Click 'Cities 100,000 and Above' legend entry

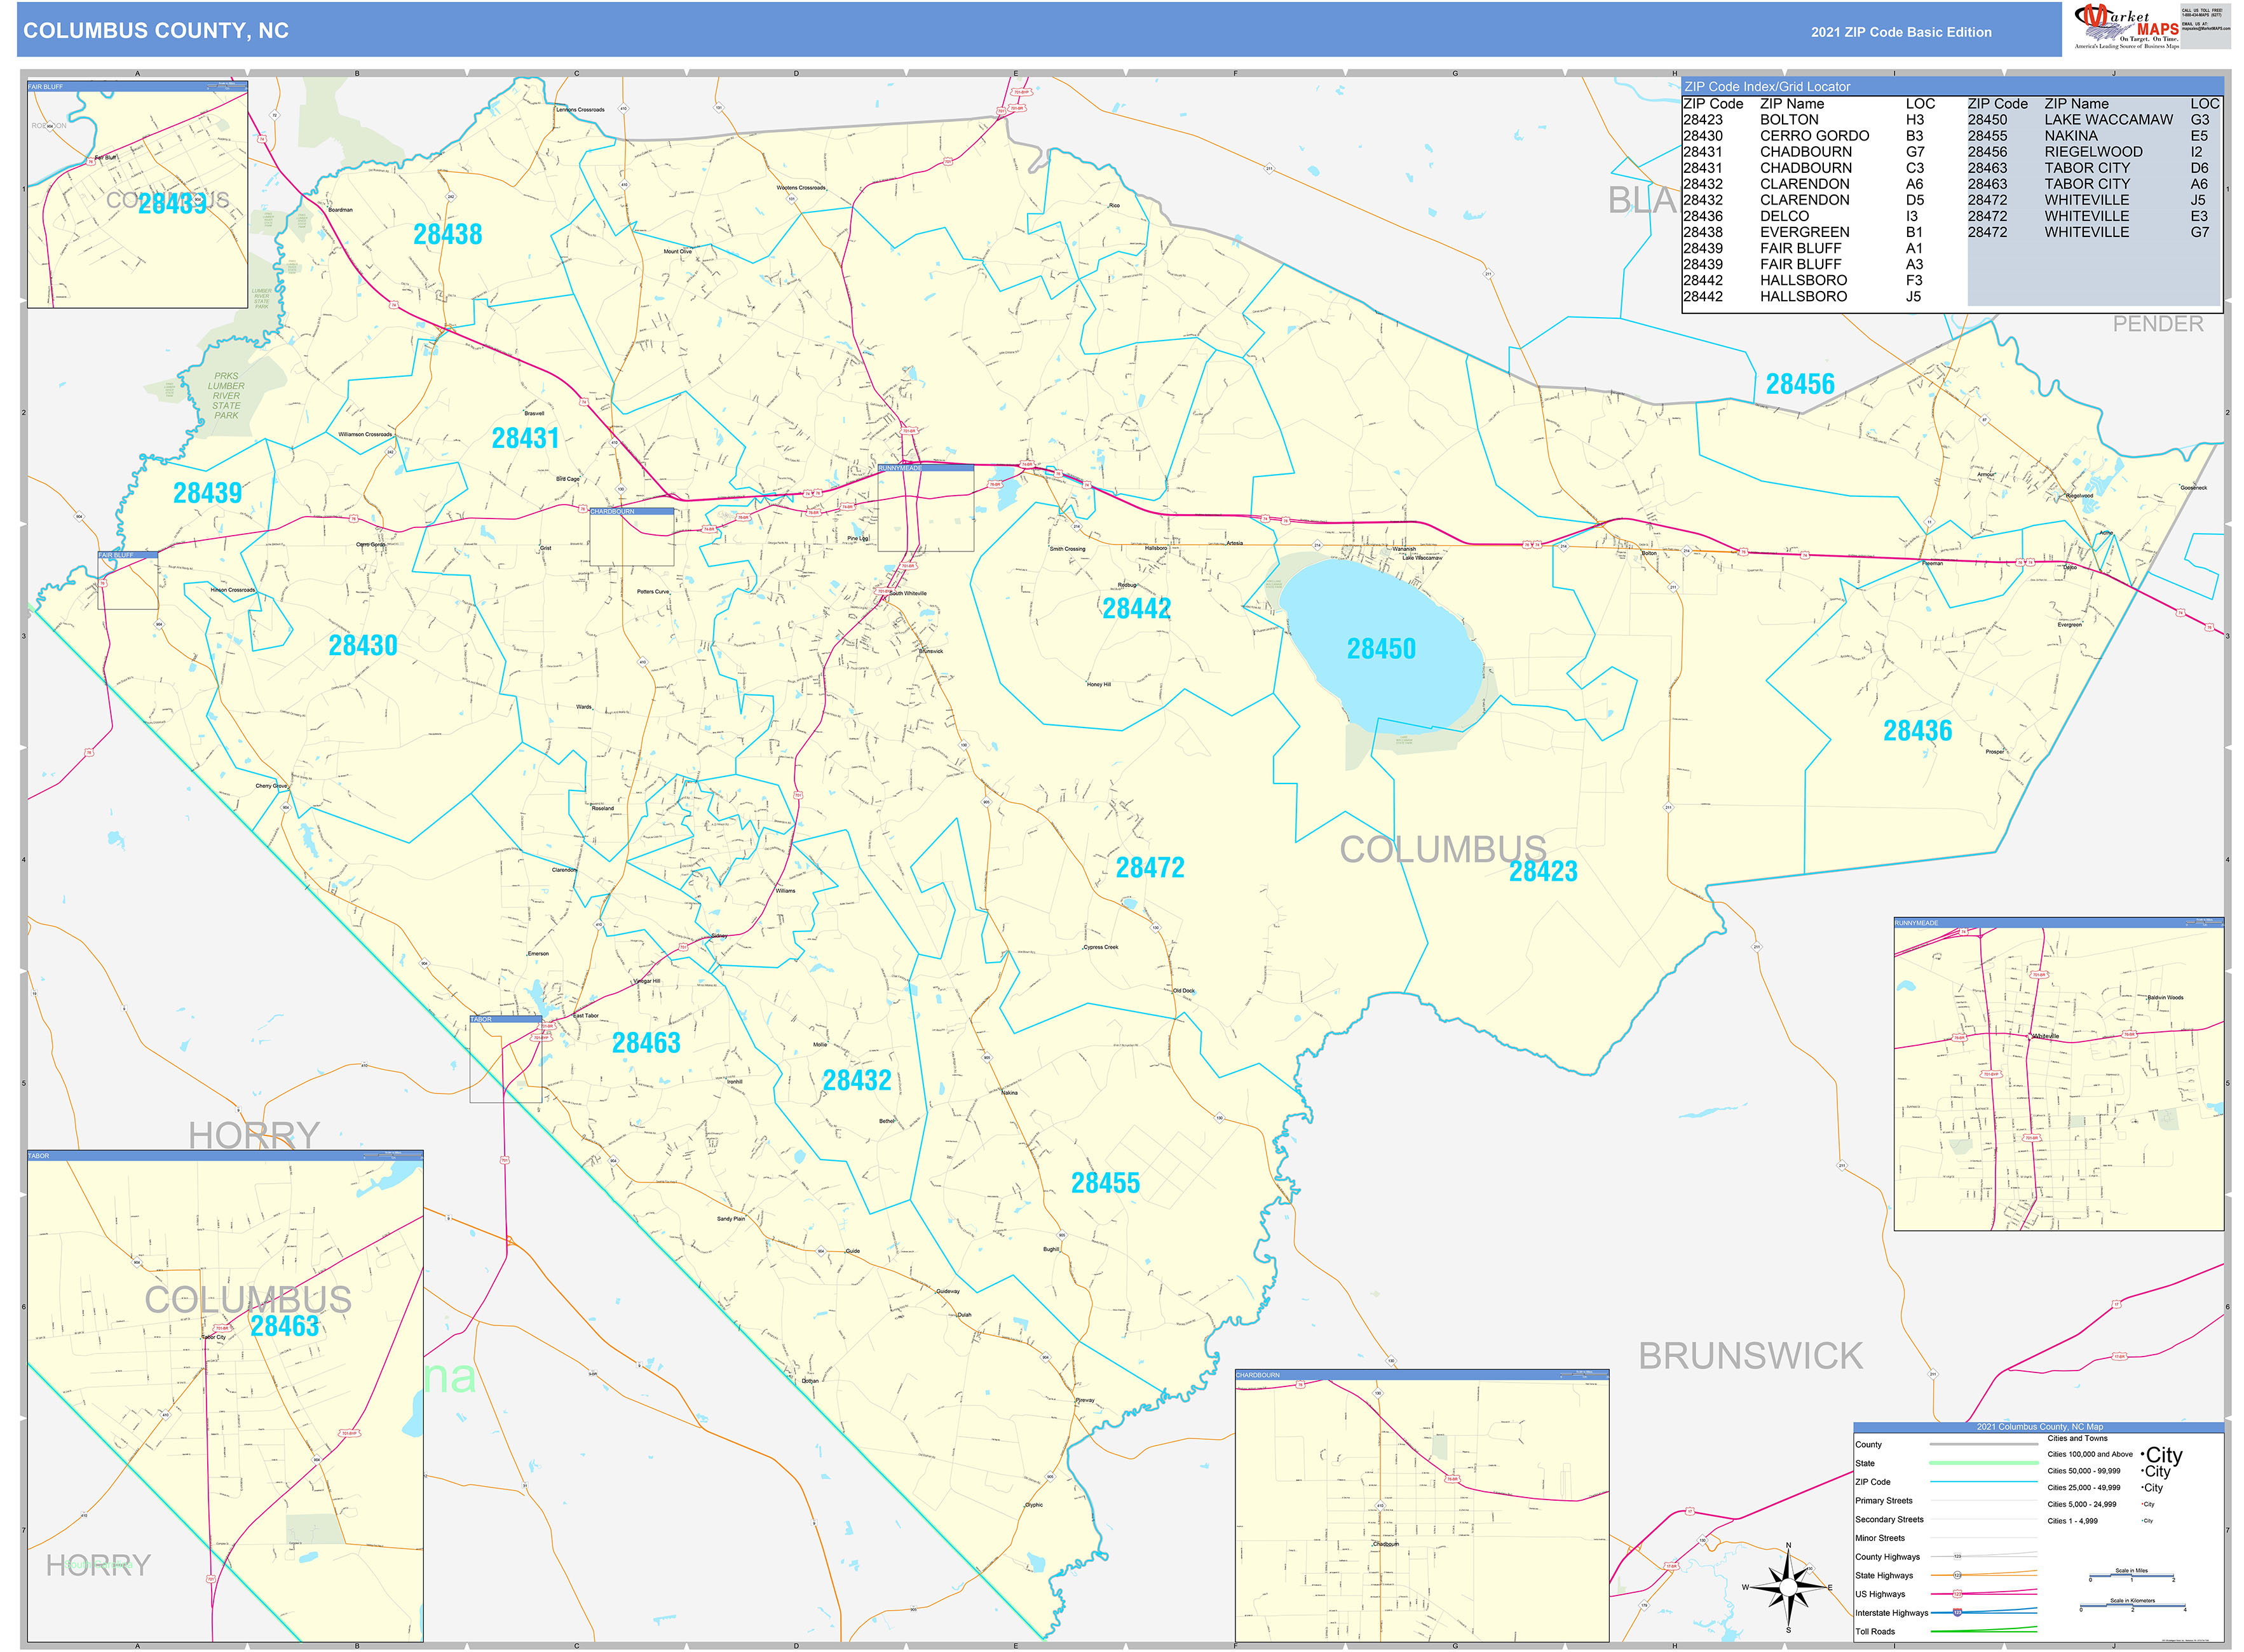2115,1455
